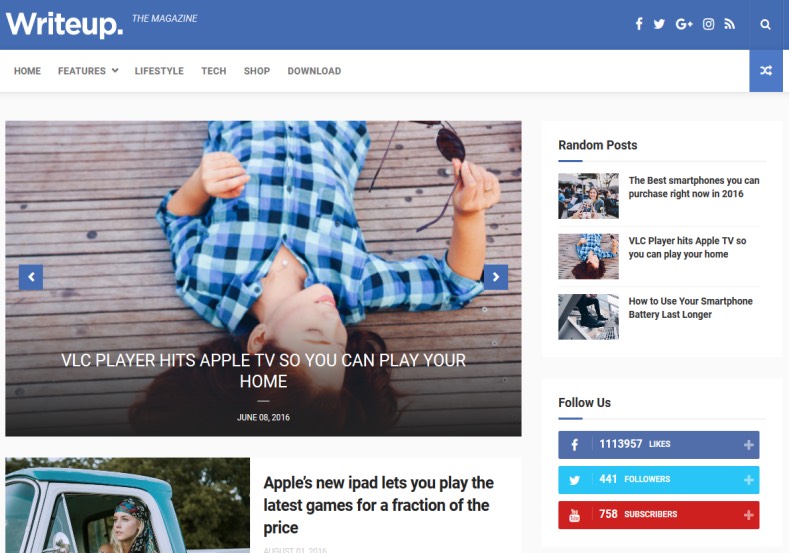The image size is (789, 553).
Task: Click the teal truck article image
Action: 127,505
